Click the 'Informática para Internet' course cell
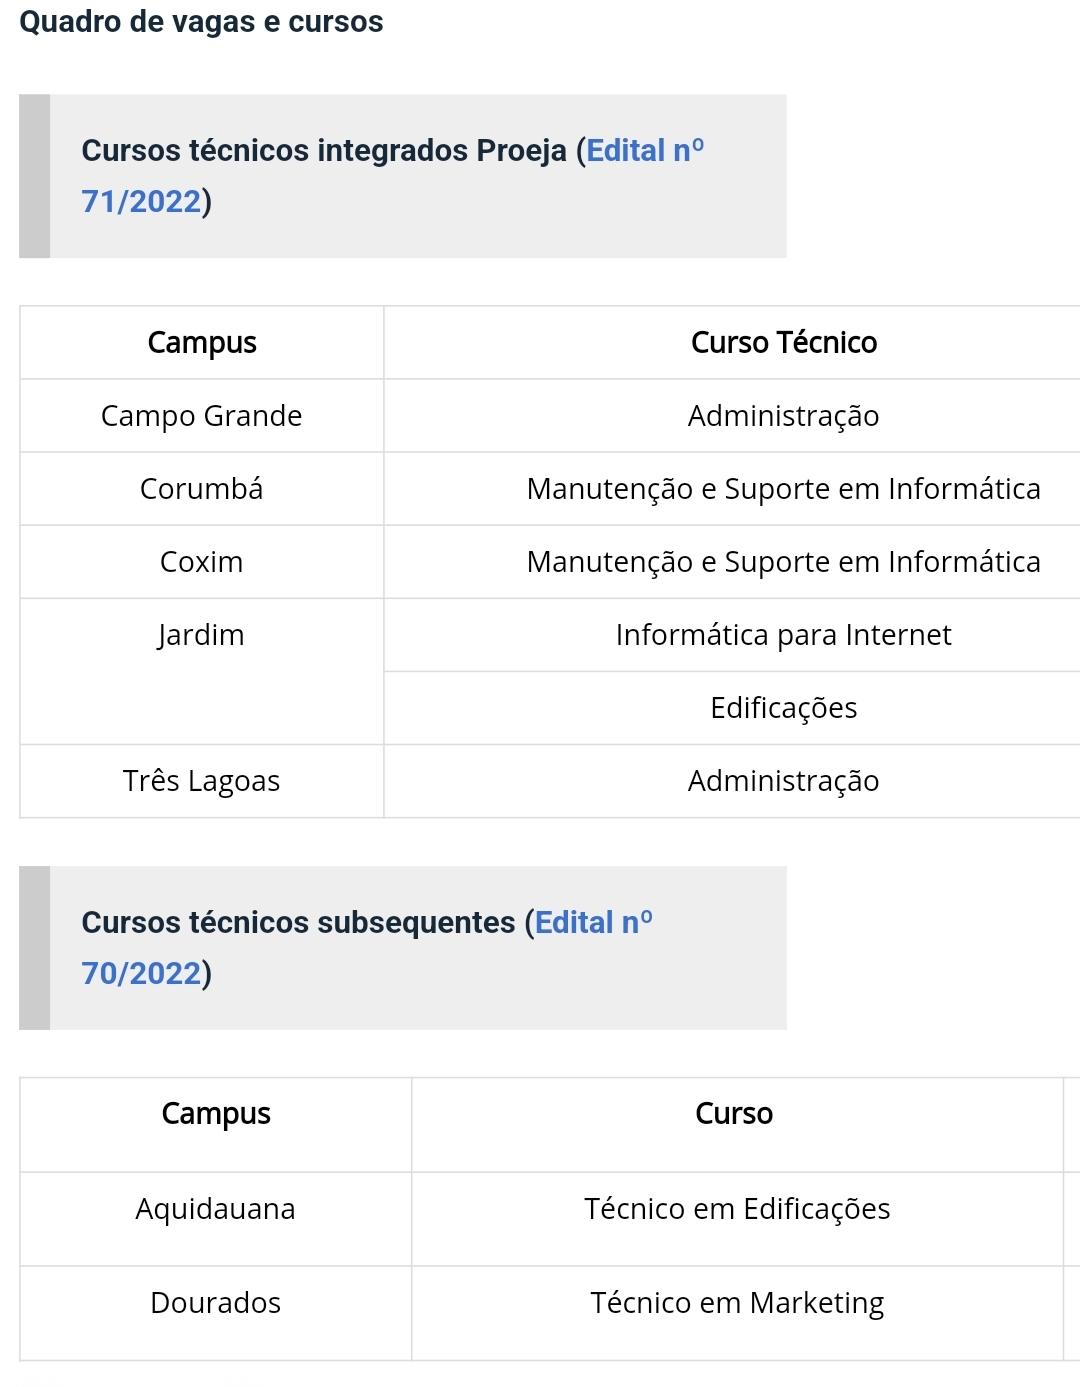The width and height of the screenshot is (1080, 1387). 783,635
